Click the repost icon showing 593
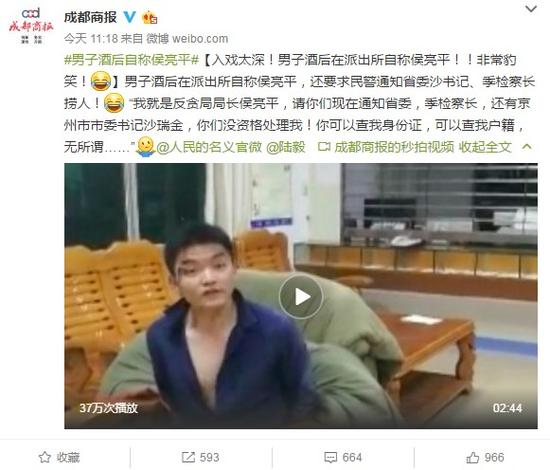 click(201, 457)
